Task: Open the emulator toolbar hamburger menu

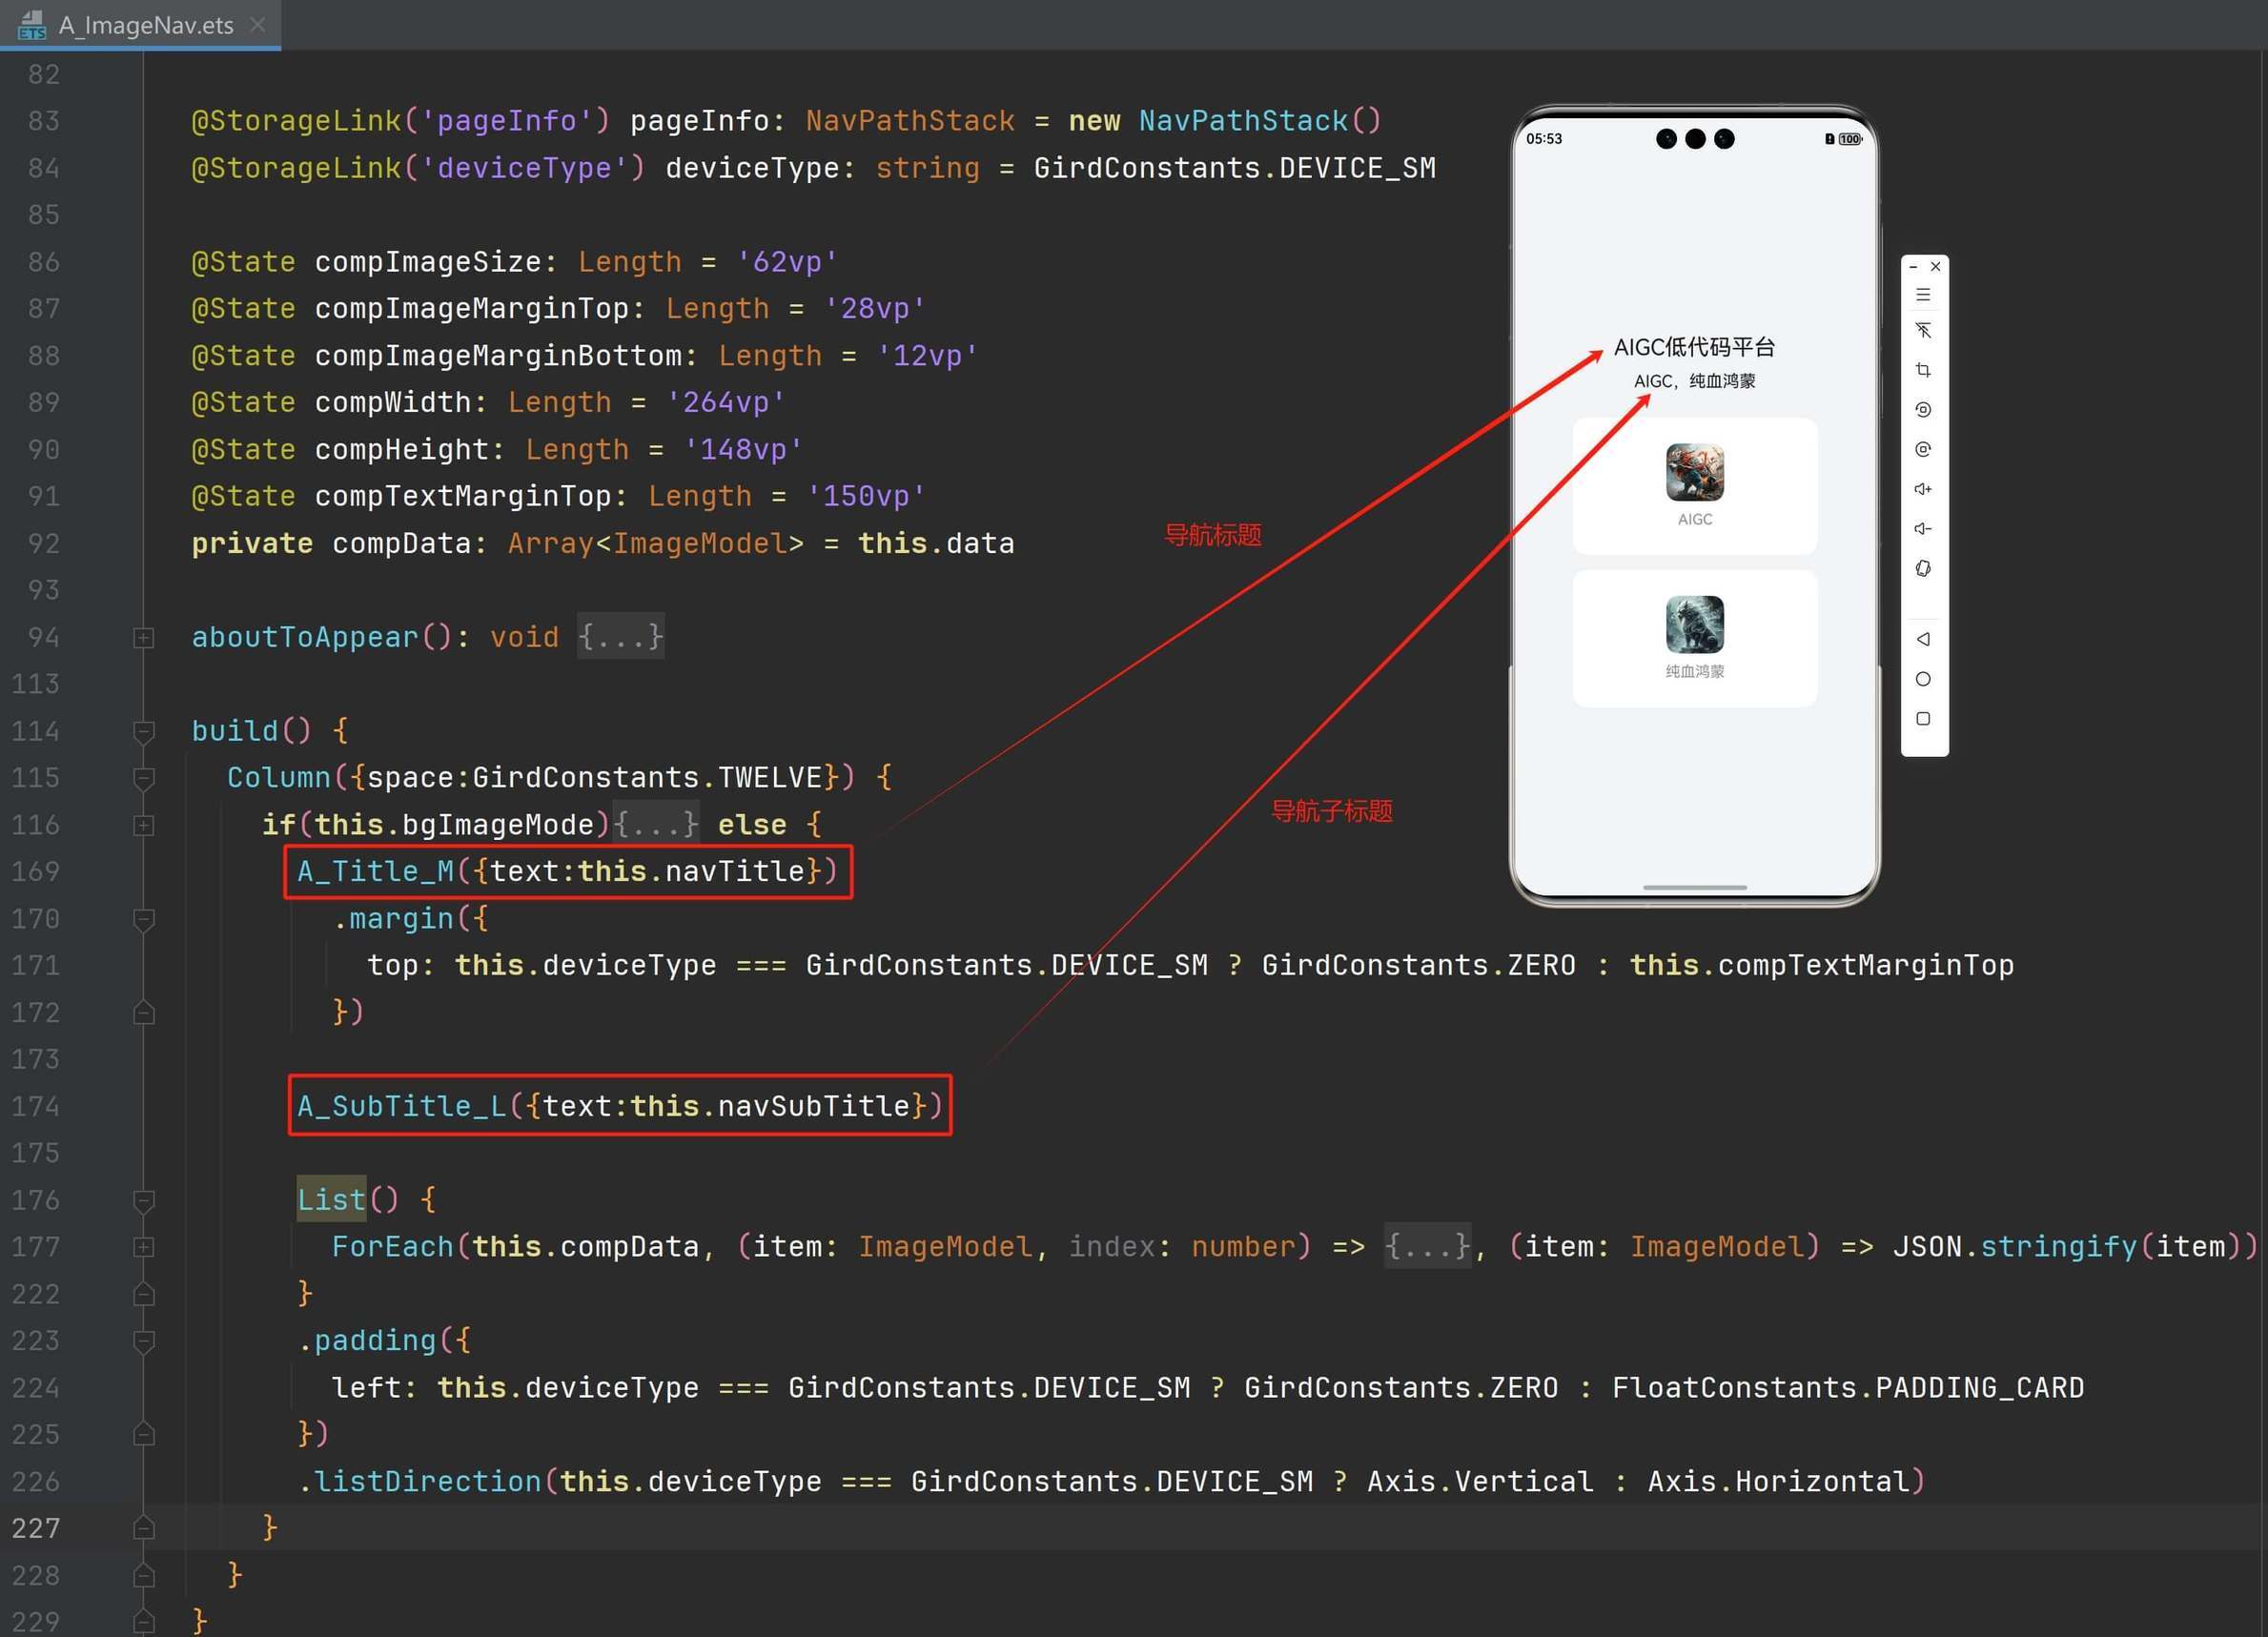Action: (x=1922, y=295)
